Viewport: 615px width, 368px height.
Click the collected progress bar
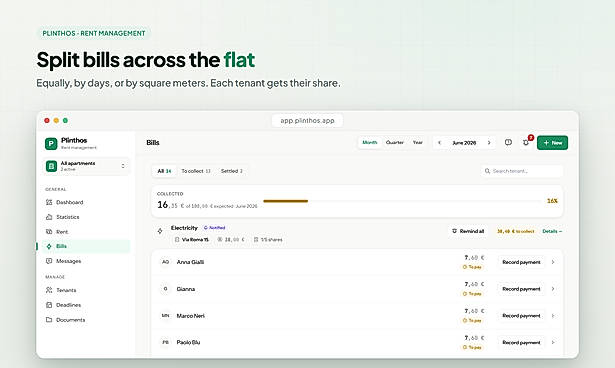tap(402, 201)
